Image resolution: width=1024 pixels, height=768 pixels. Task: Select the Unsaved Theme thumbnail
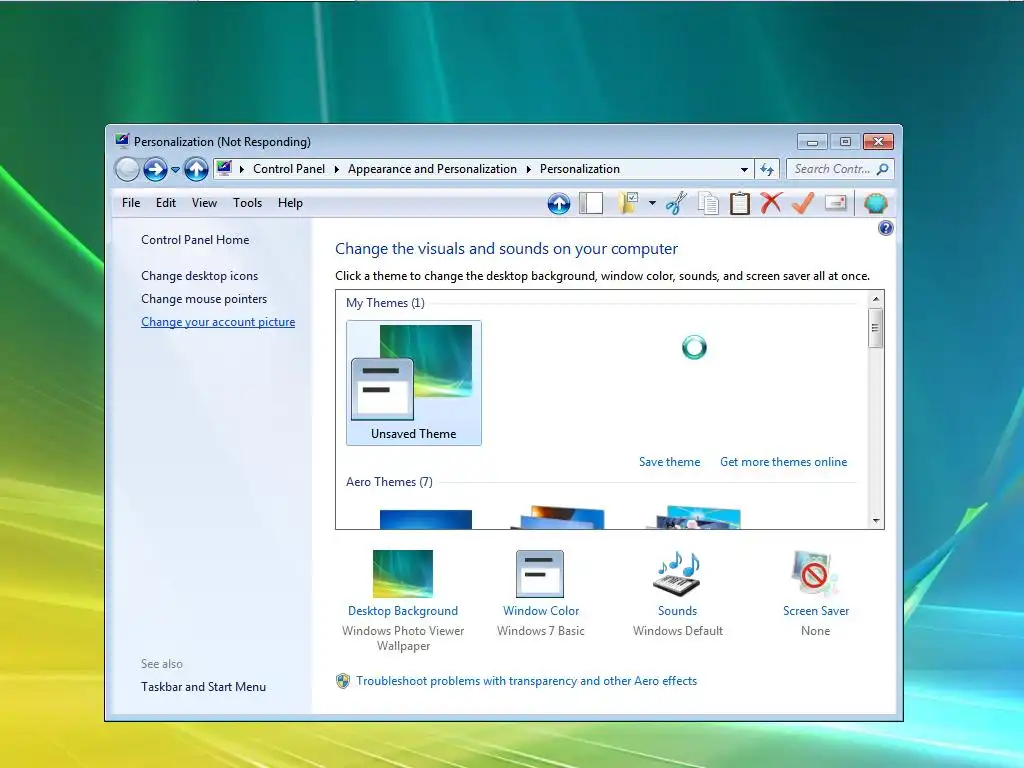(413, 383)
